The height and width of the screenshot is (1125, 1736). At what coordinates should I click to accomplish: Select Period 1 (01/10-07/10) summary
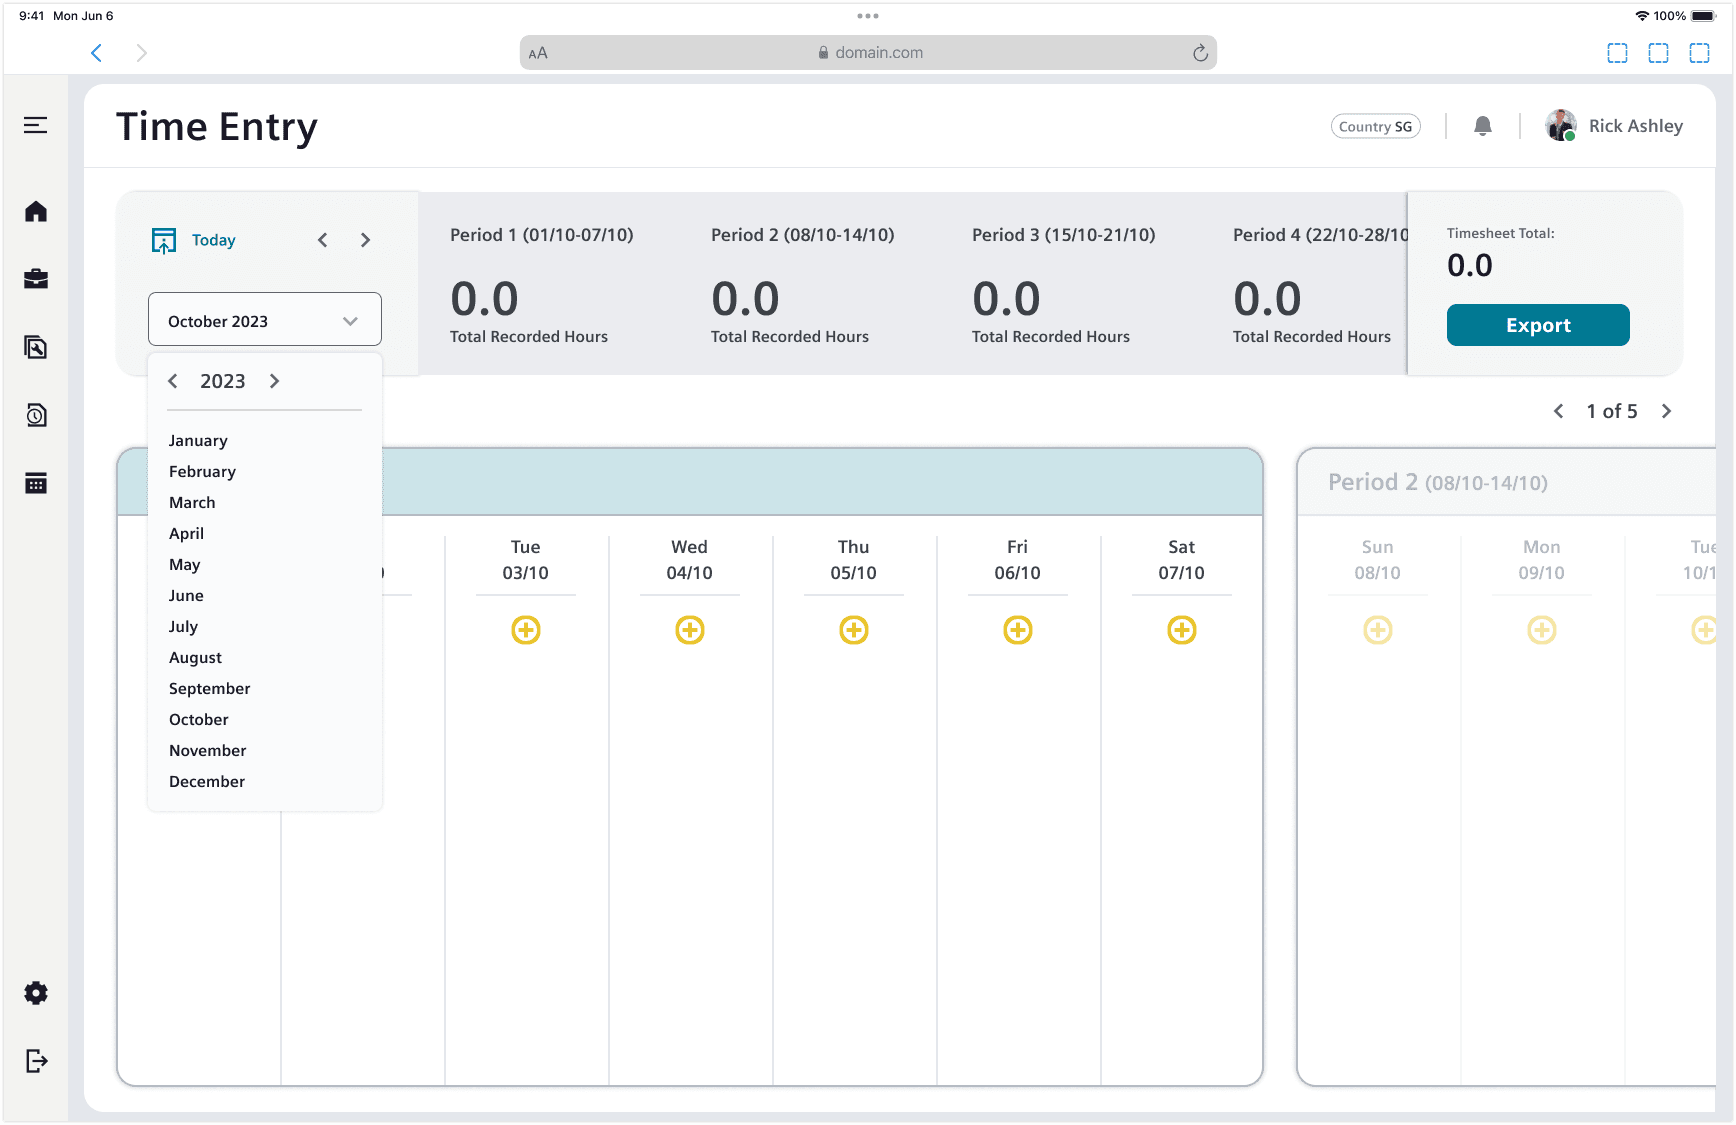541,284
